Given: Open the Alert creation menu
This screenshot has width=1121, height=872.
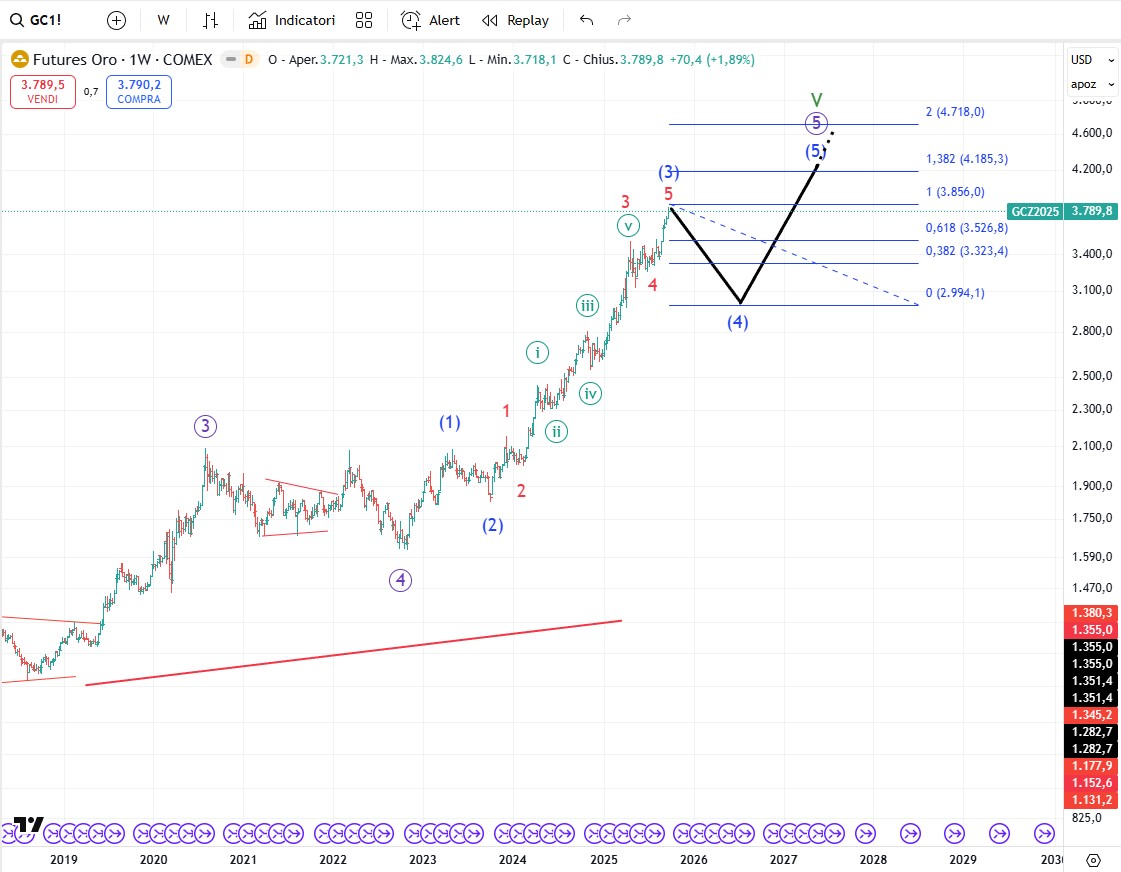Looking at the screenshot, I should coord(431,20).
